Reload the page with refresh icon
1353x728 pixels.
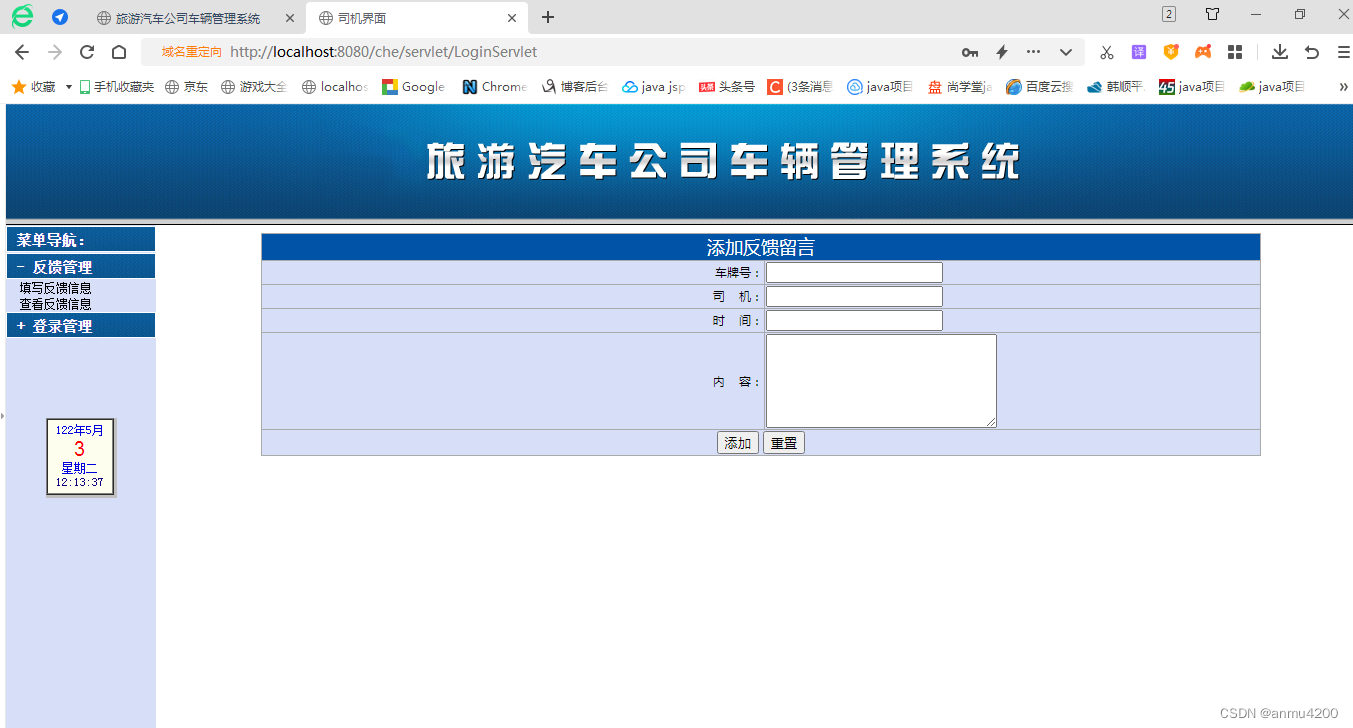click(87, 52)
